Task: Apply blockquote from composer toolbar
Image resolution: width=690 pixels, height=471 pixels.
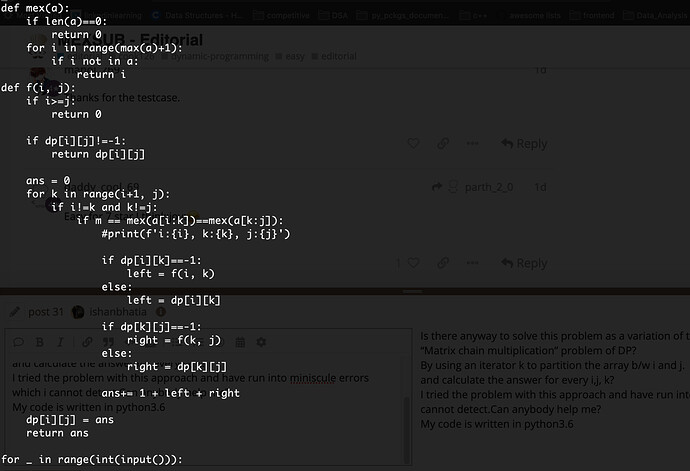Action: pyautogui.click(x=108, y=342)
